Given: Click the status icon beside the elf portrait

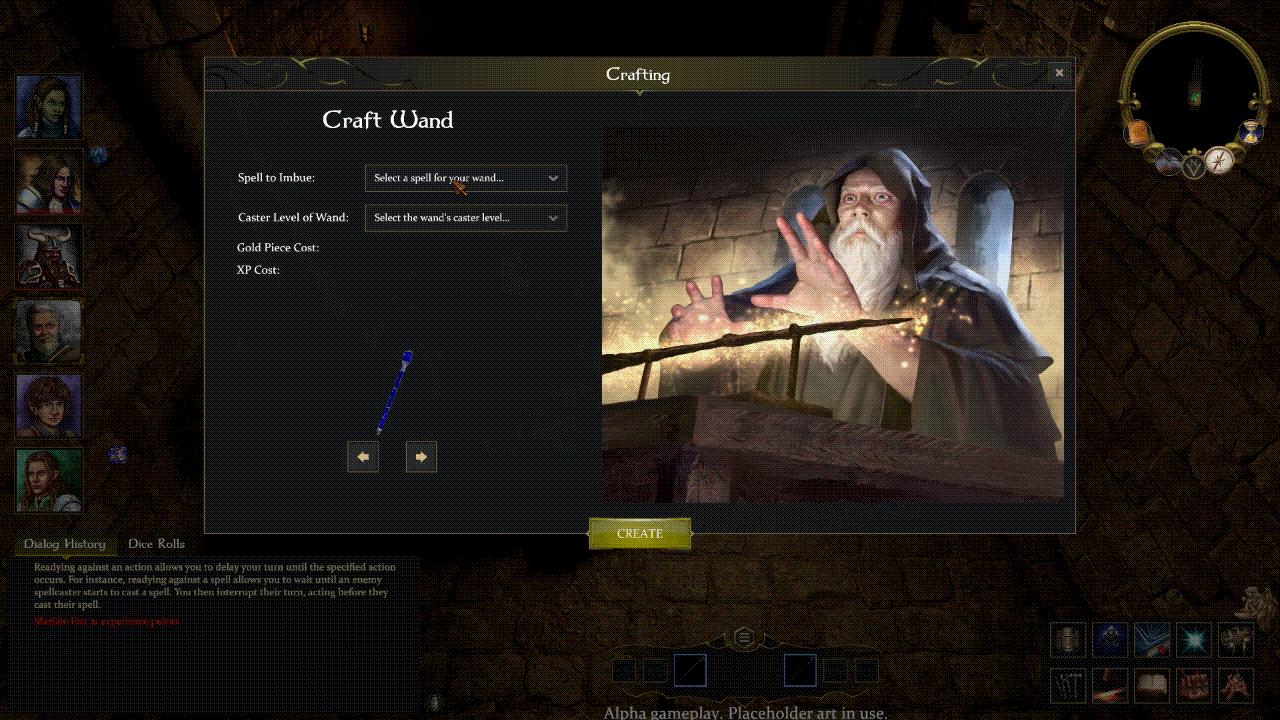Looking at the screenshot, I should [x=118, y=455].
